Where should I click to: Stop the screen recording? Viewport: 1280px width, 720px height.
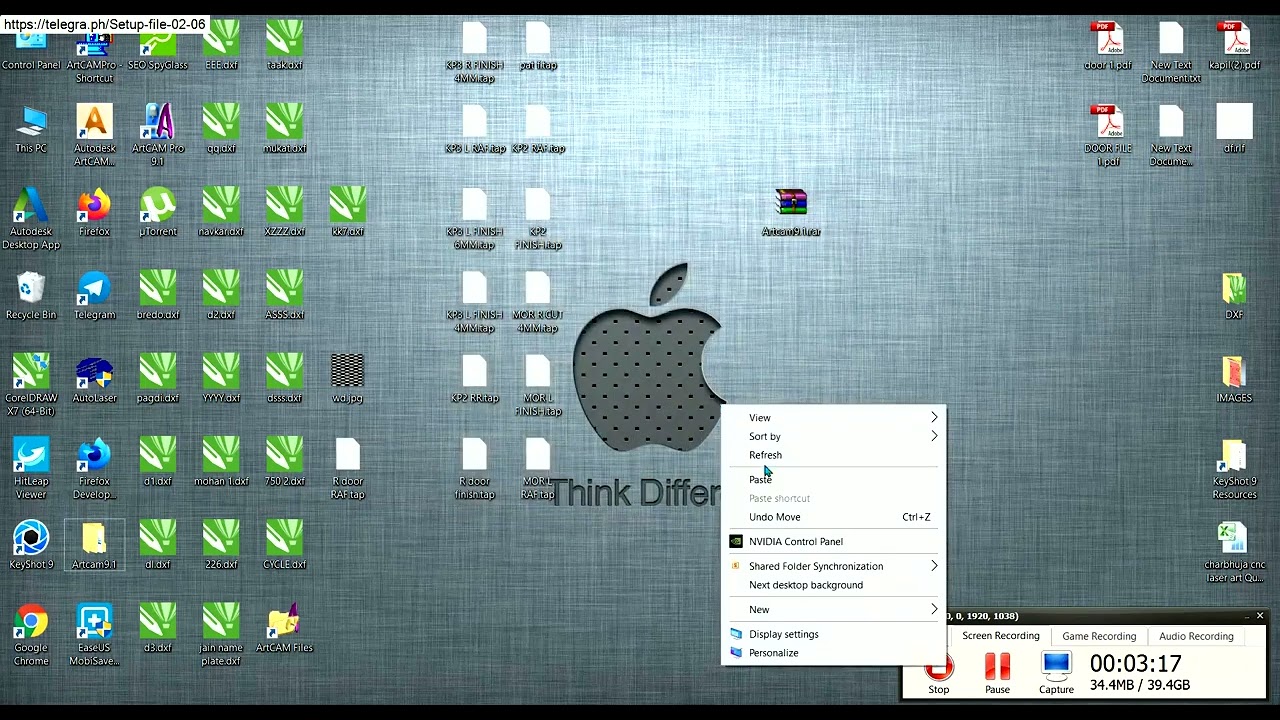[x=938, y=674]
